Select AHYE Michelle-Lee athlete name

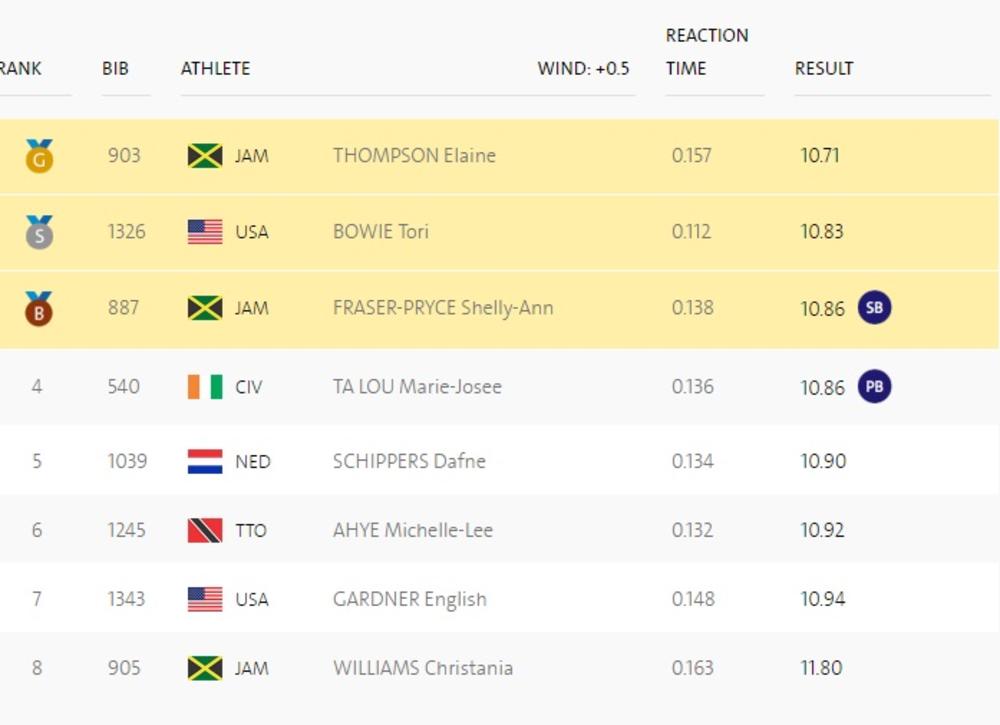[x=413, y=531]
